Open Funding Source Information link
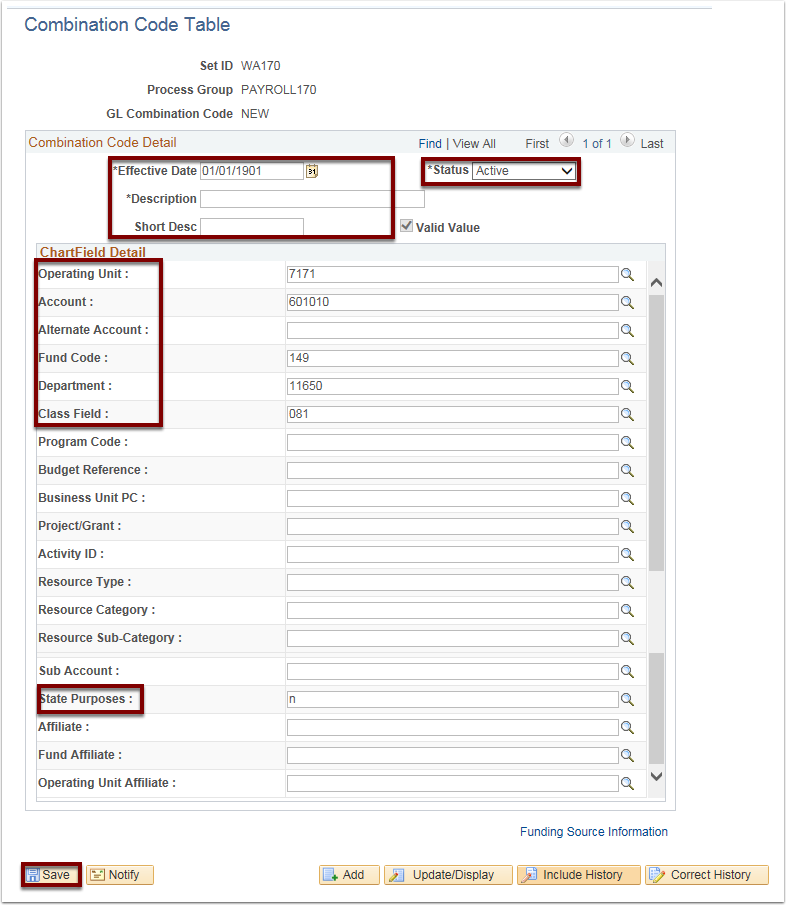786x905 pixels. (594, 832)
